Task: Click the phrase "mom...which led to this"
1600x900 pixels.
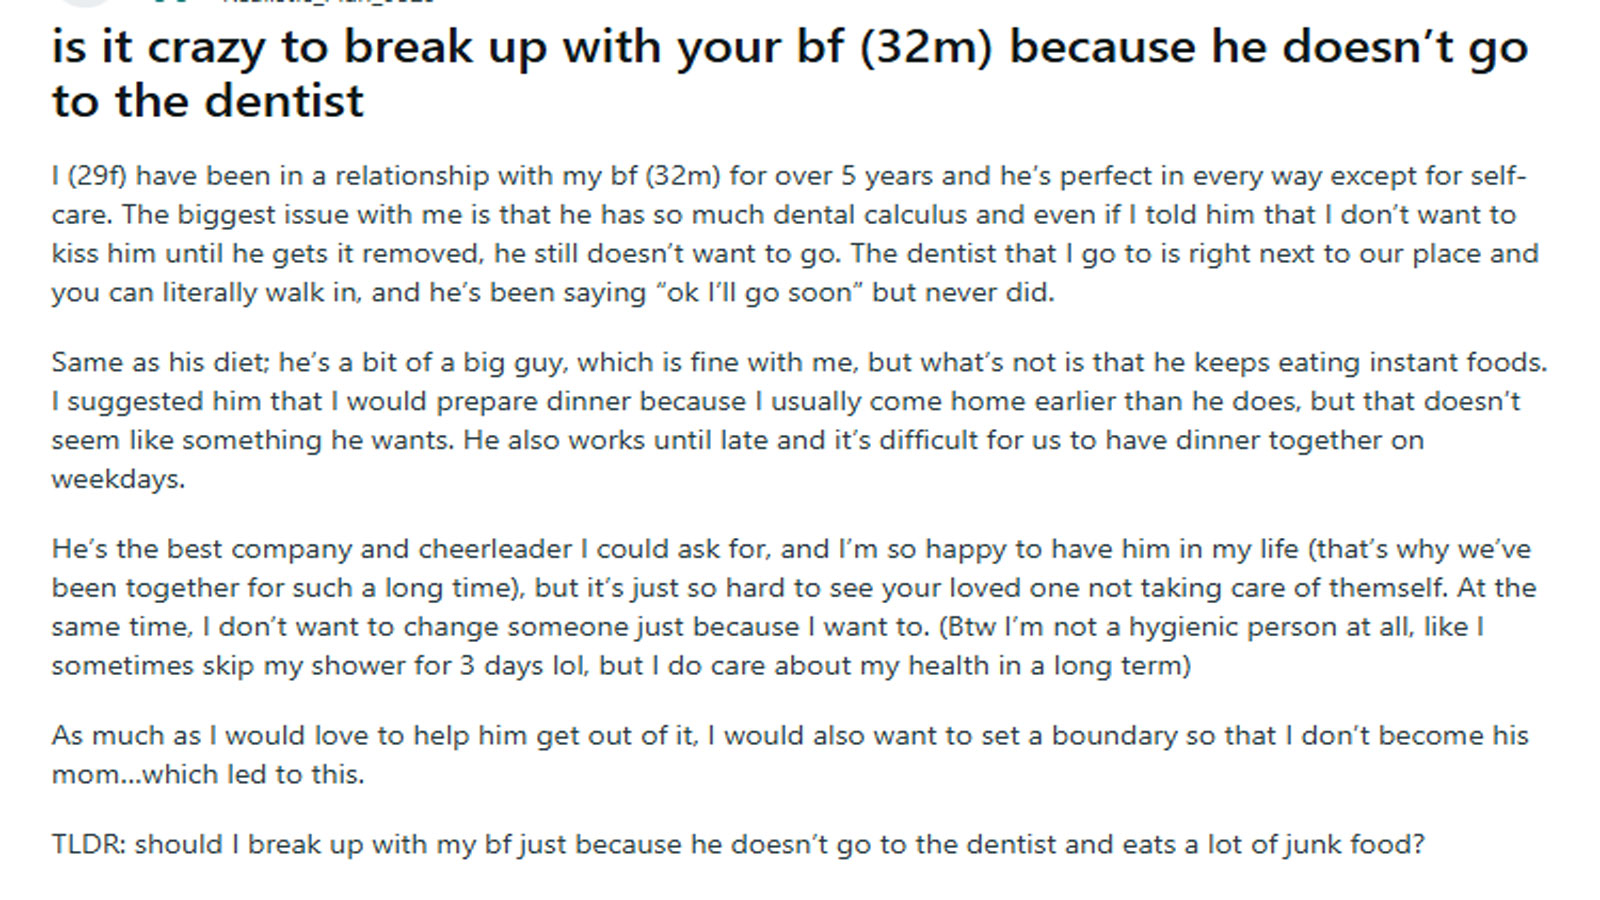Action: tap(208, 775)
